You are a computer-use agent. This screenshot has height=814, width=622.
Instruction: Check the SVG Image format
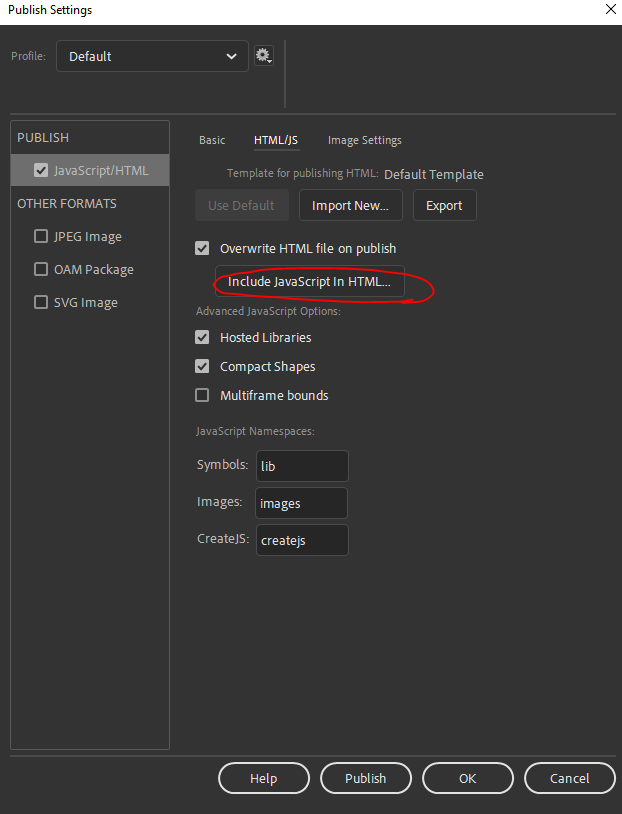[41, 302]
